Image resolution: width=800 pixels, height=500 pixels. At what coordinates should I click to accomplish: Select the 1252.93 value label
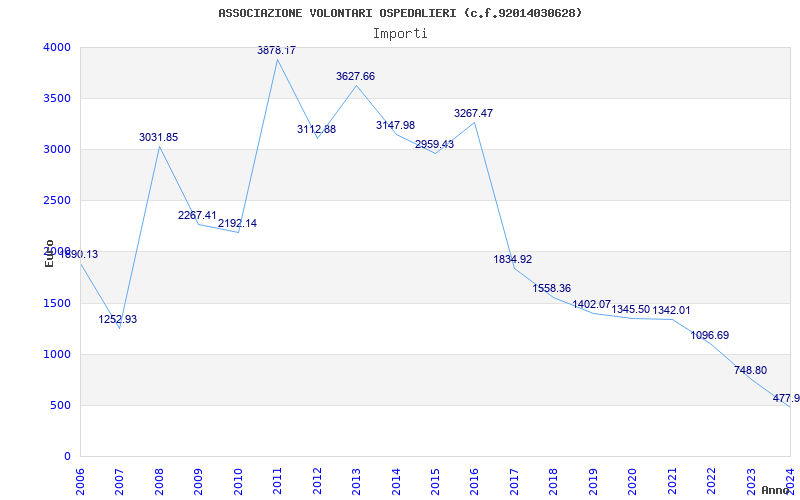click(x=117, y=320)
